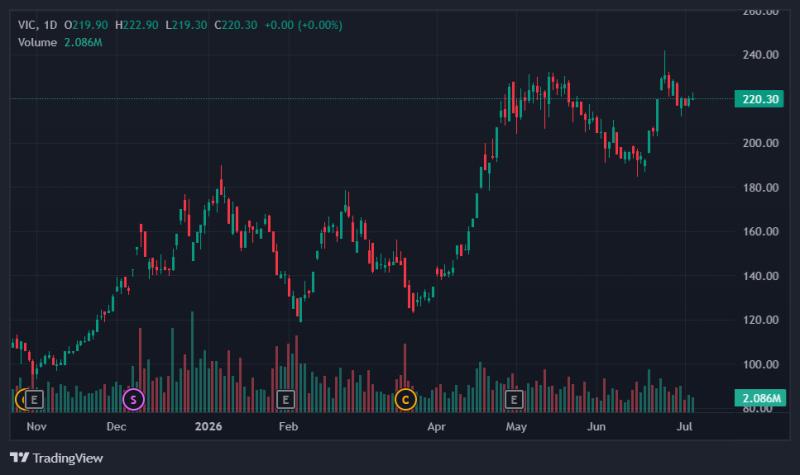This screenshot has width=800, height=475.
Task: Click the tallest volume bar before 2026
Action: pos(192,362)
